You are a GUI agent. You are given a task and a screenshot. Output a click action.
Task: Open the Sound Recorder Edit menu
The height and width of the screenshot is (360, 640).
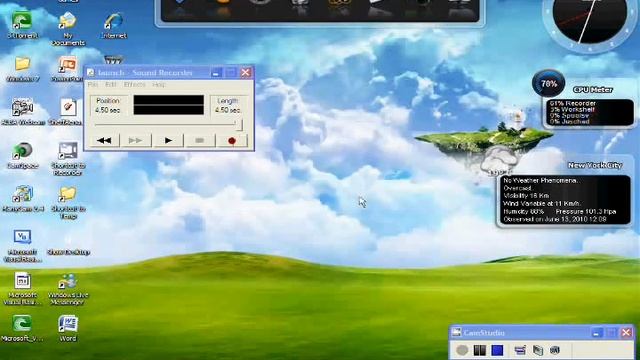pyautogui.click(x=111, y=84)
